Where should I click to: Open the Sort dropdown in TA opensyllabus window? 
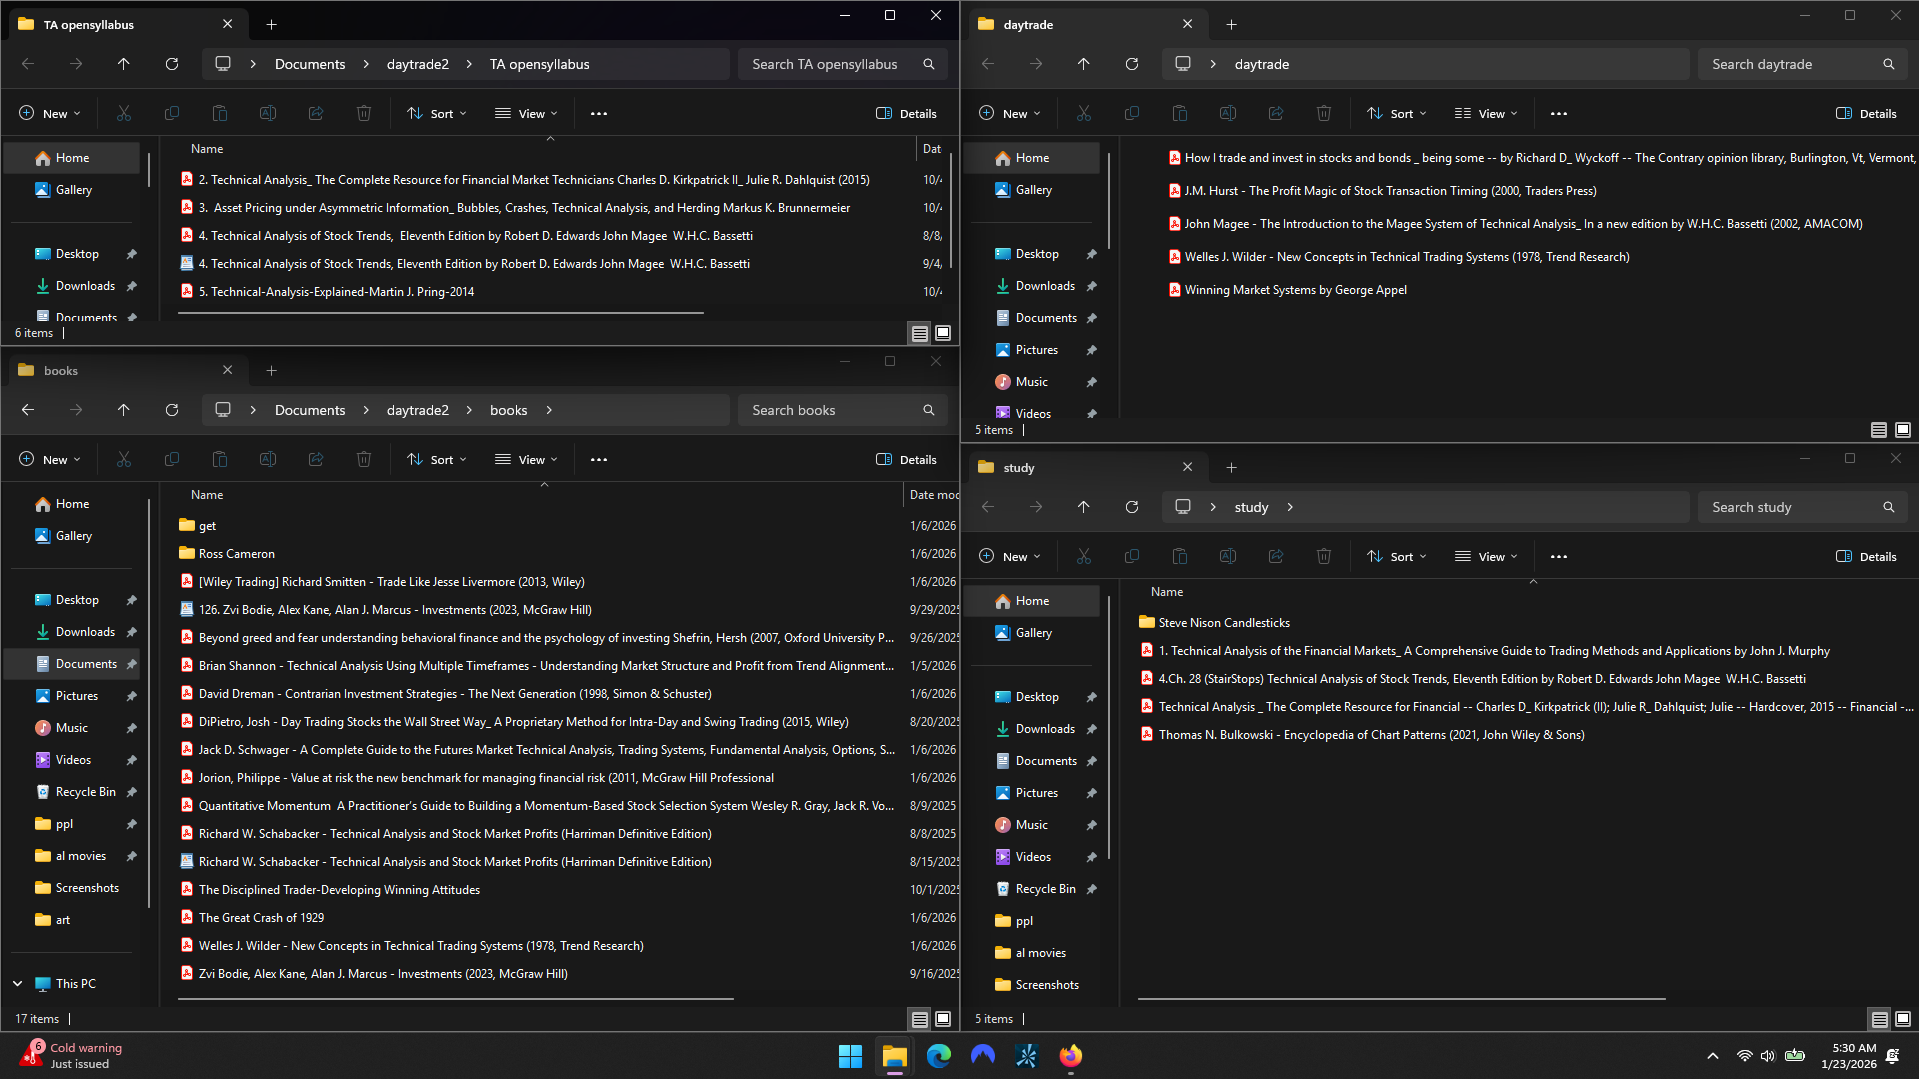437,114
